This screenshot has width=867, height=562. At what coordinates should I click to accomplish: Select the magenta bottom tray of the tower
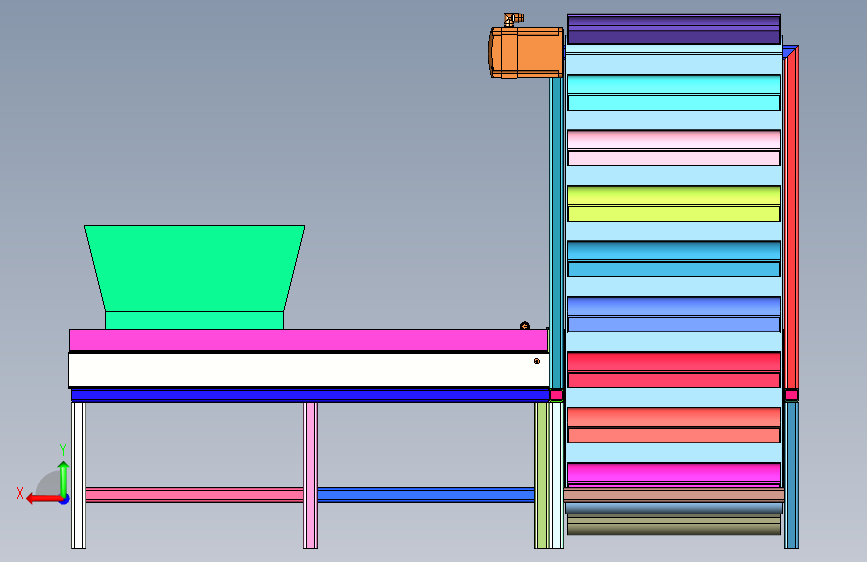point(673,475)
